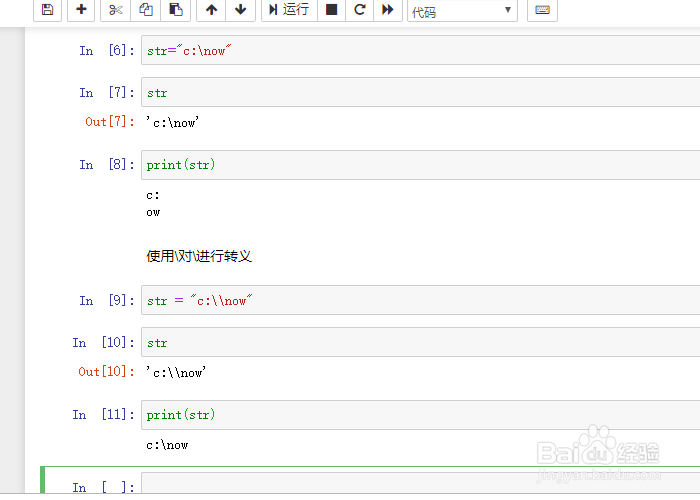The width and height of the screenshot is (700, 500).
Task: Select the In [10] cell containing str
Action: point(421,342)
